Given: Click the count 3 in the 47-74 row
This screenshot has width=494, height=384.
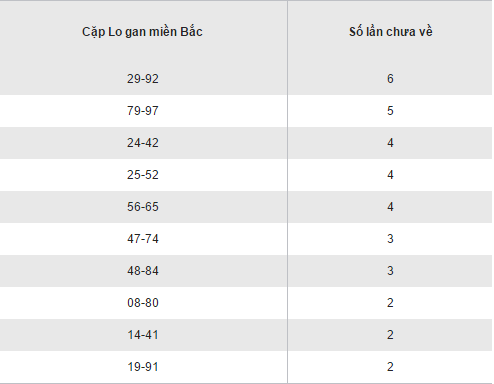Looking at the screenshot, I should [x=390, y=239].
